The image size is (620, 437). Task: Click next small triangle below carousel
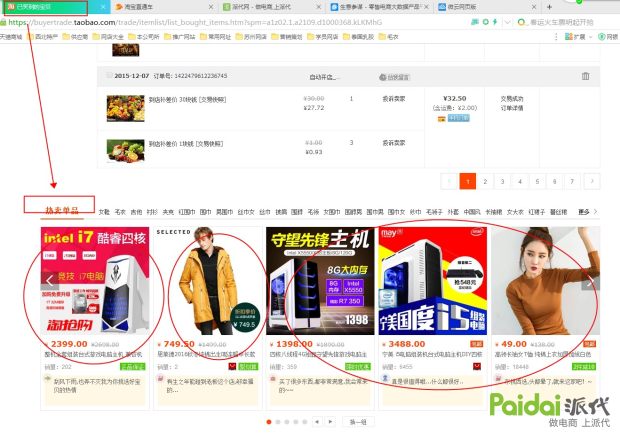click(x=331, y=422)
